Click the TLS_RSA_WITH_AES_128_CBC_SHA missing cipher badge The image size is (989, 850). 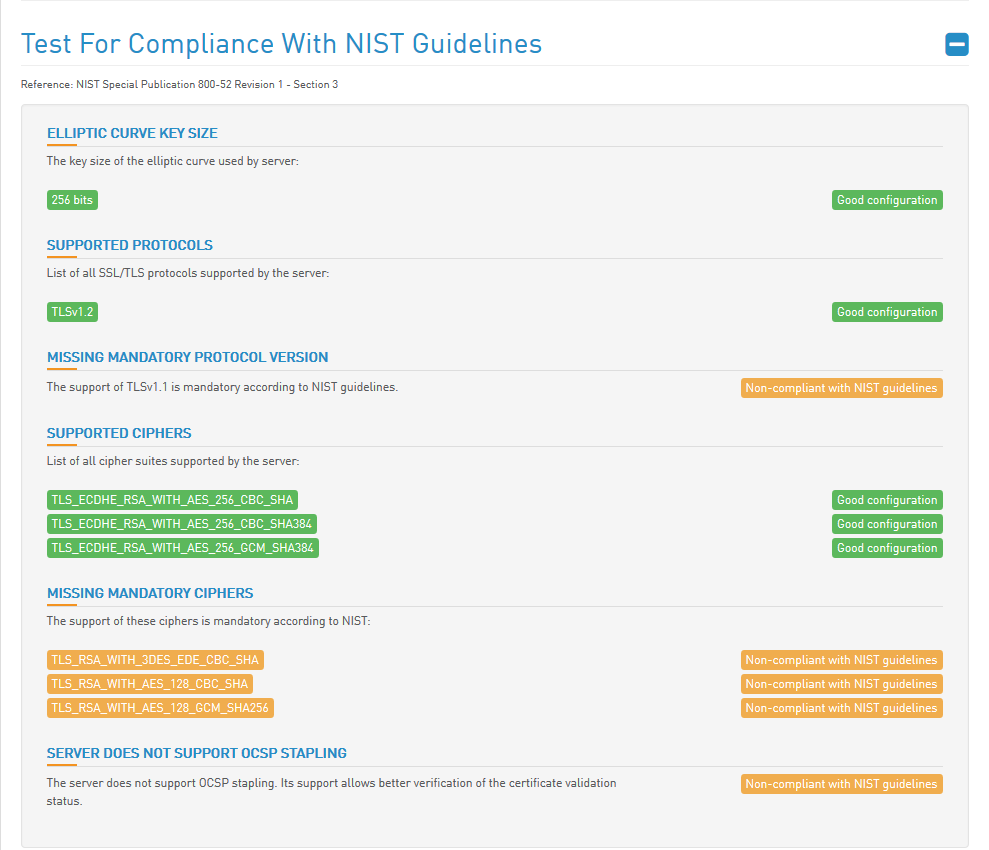pos(149,684)
